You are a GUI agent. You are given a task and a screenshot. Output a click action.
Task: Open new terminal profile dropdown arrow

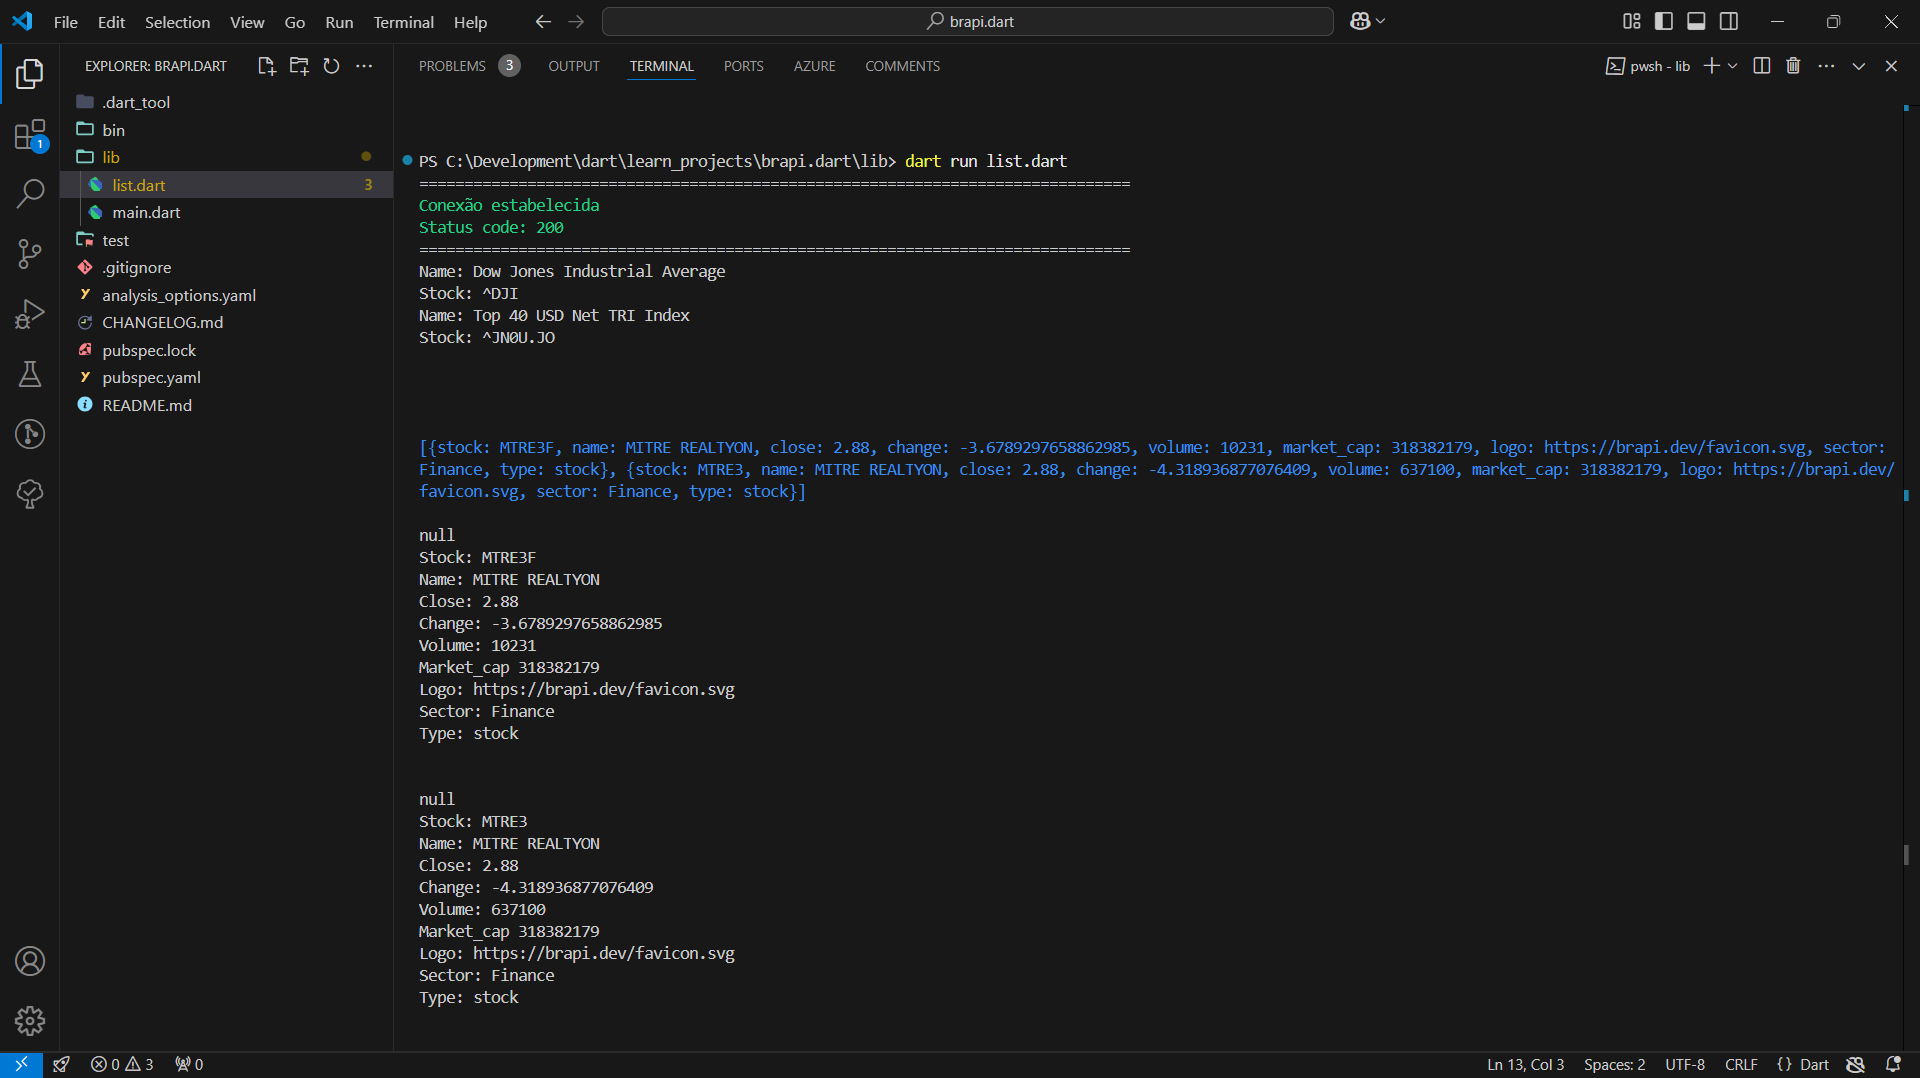point(1733,66)
